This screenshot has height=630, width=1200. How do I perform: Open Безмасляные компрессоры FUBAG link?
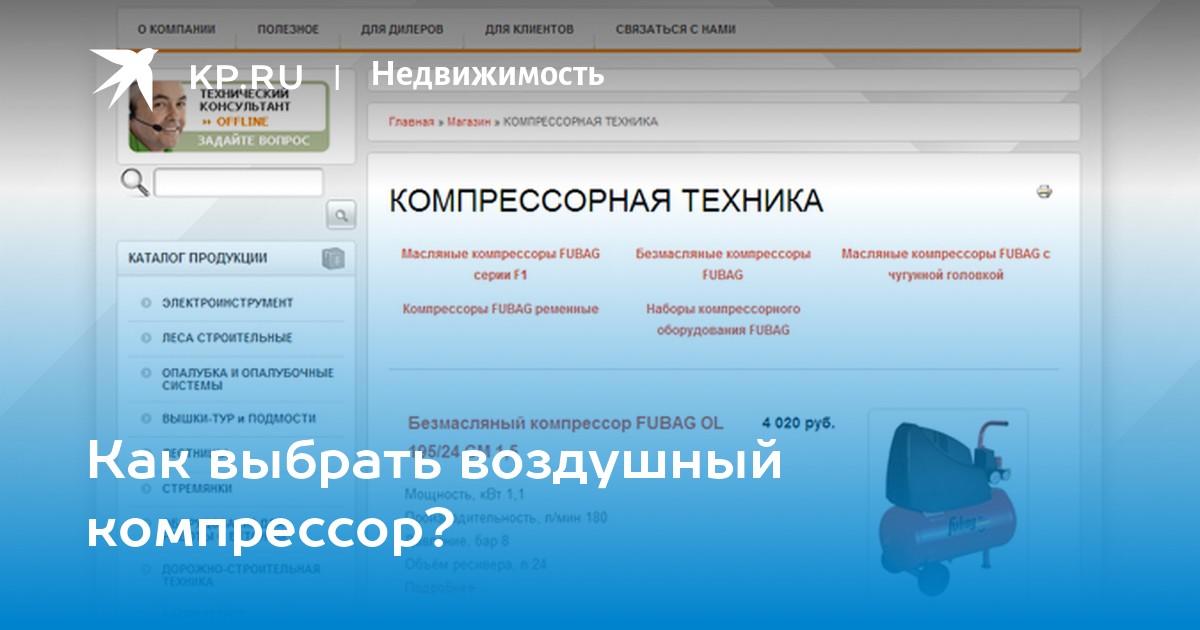[x=723, y=264]
